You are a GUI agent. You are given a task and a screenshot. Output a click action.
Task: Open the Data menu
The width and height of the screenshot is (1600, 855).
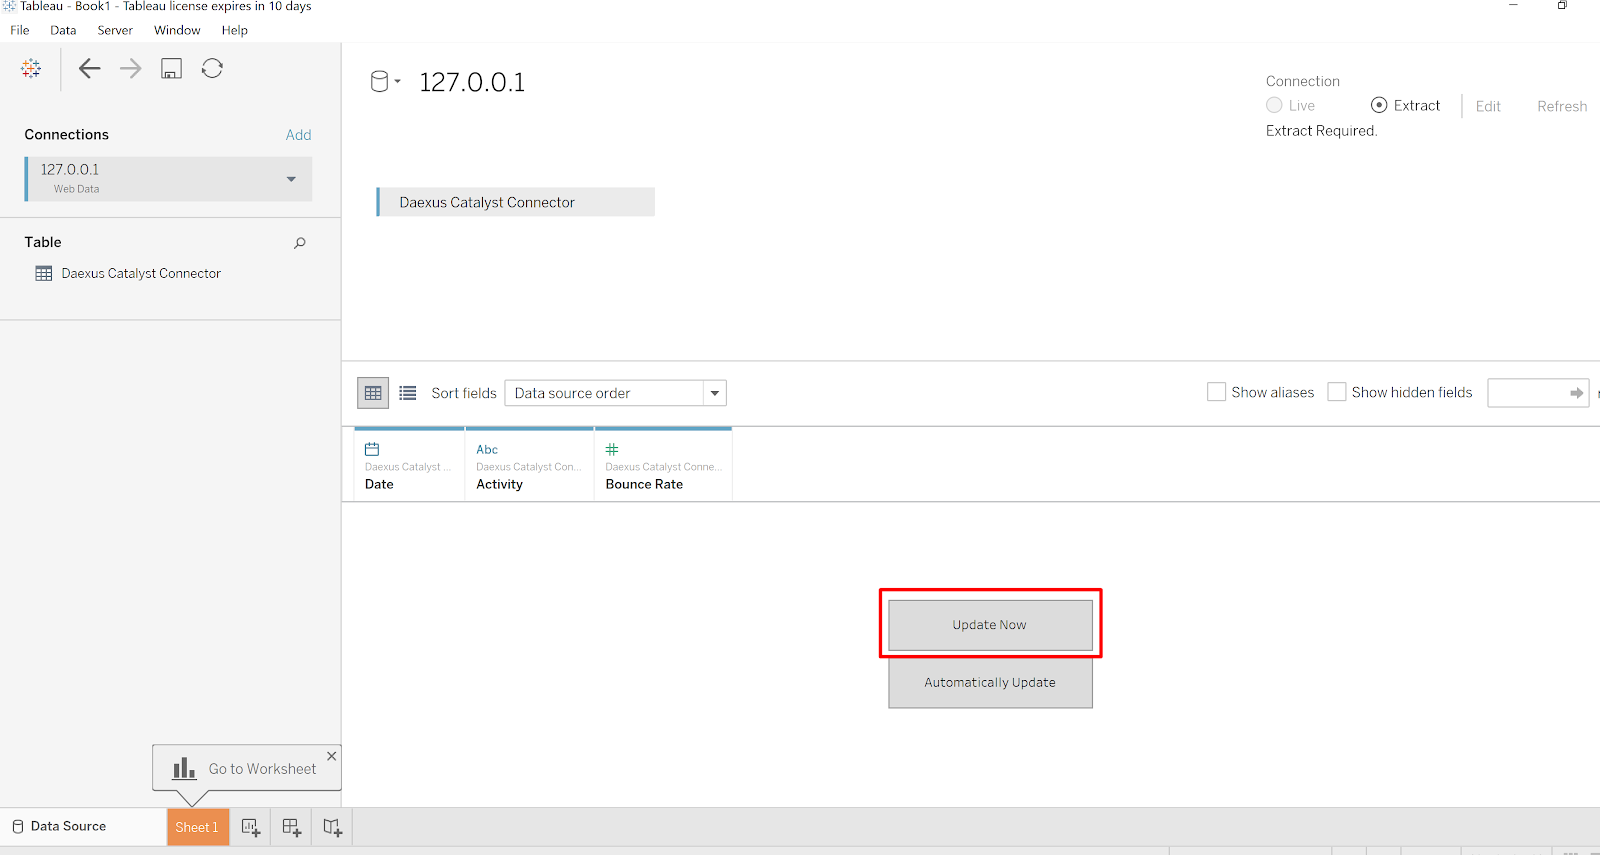pyautogui.click(x=63, y=30)
